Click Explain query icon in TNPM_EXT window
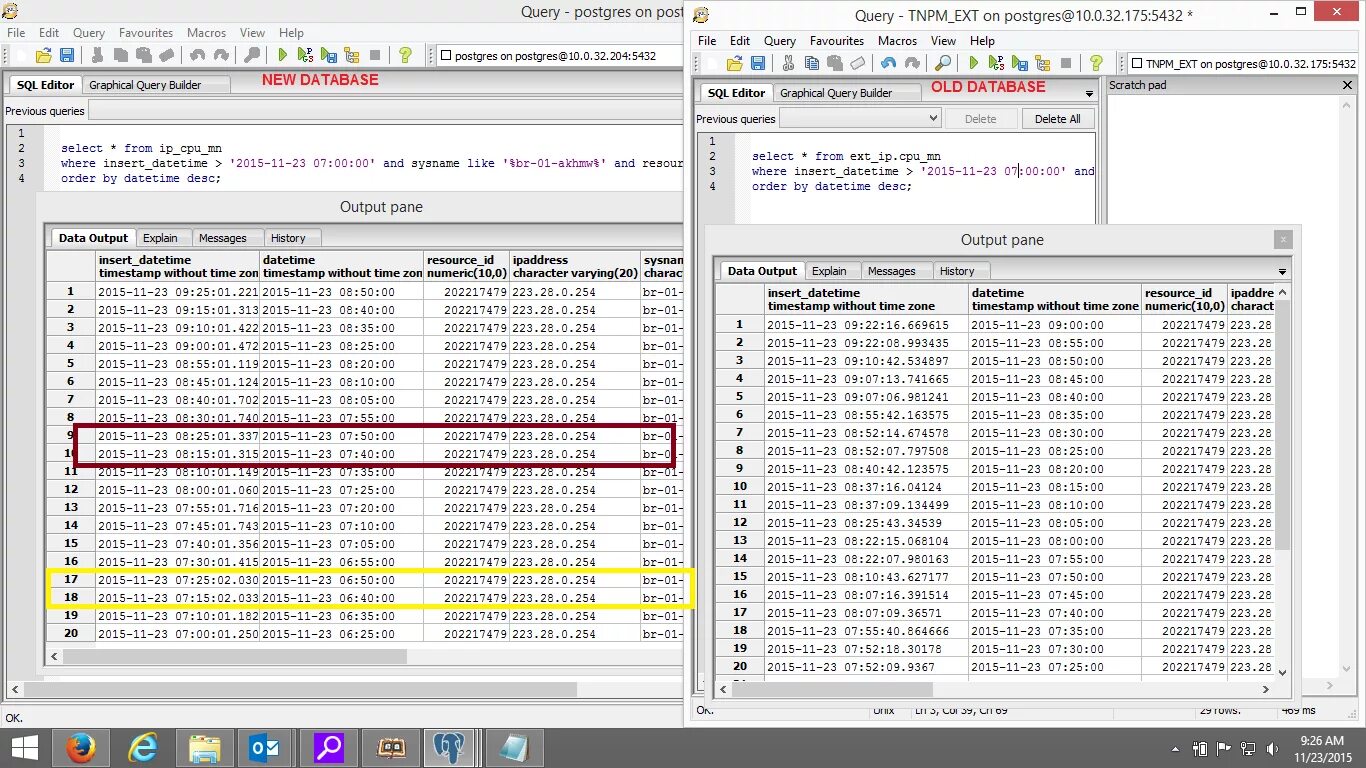 [x=997, y=63]
